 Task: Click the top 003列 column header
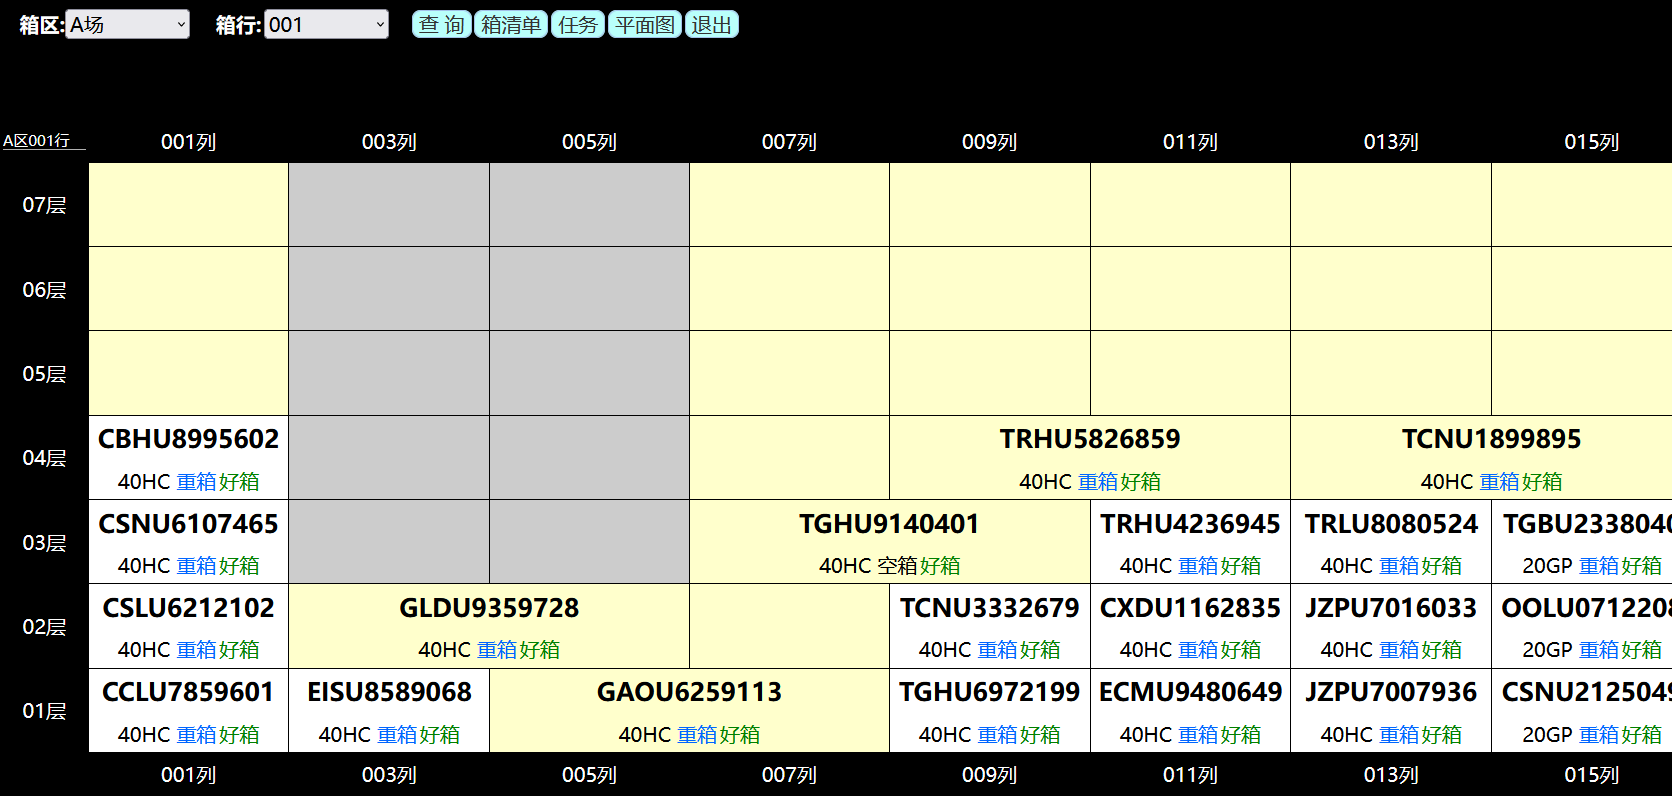coord(389,142)
